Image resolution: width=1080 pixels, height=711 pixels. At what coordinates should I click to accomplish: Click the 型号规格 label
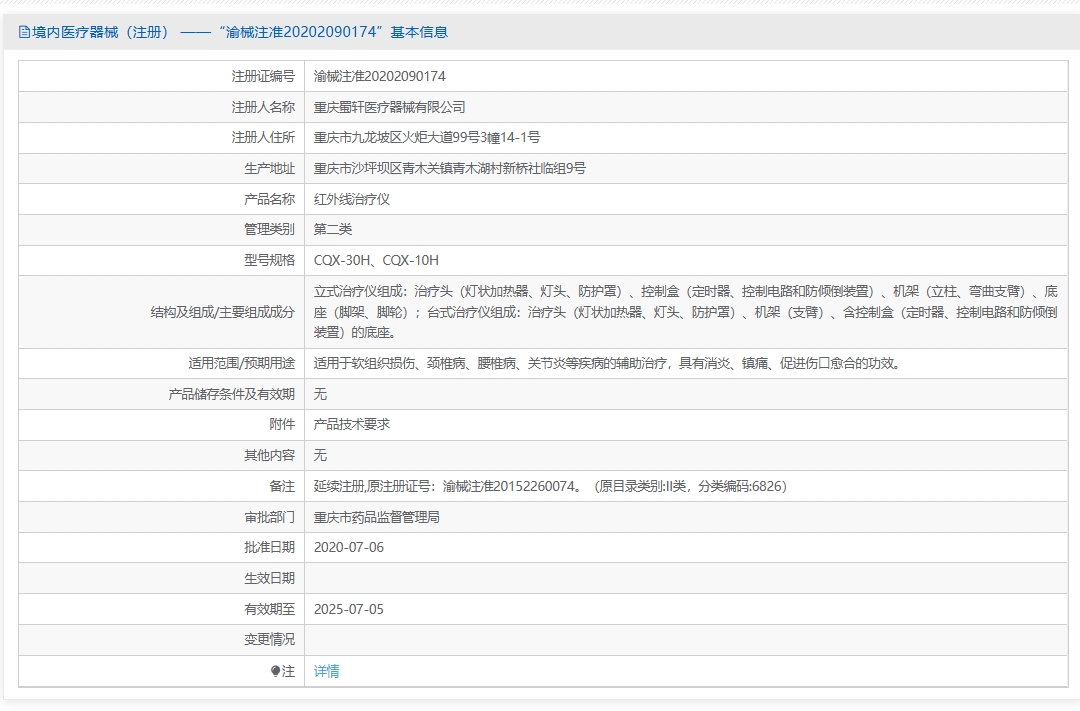(x=269, y=260)
